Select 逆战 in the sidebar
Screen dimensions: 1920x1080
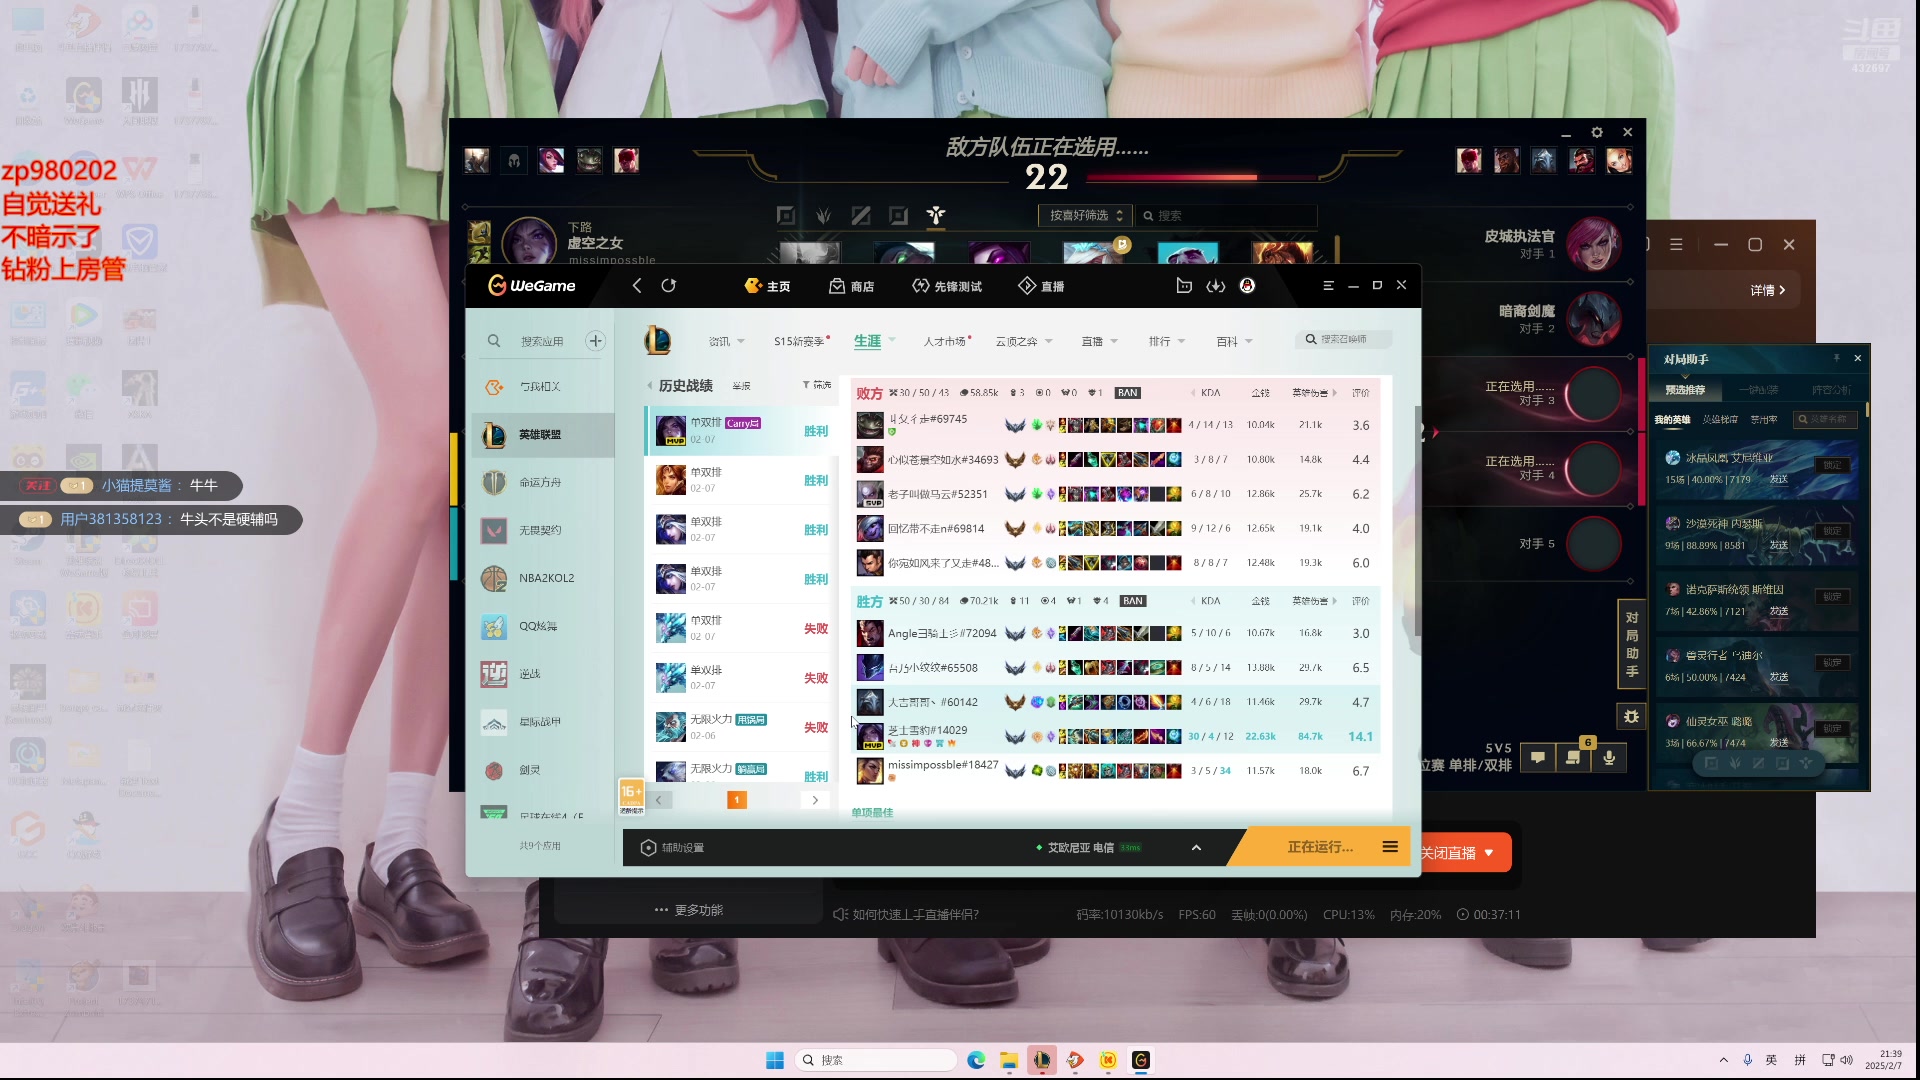click(543, 674)
